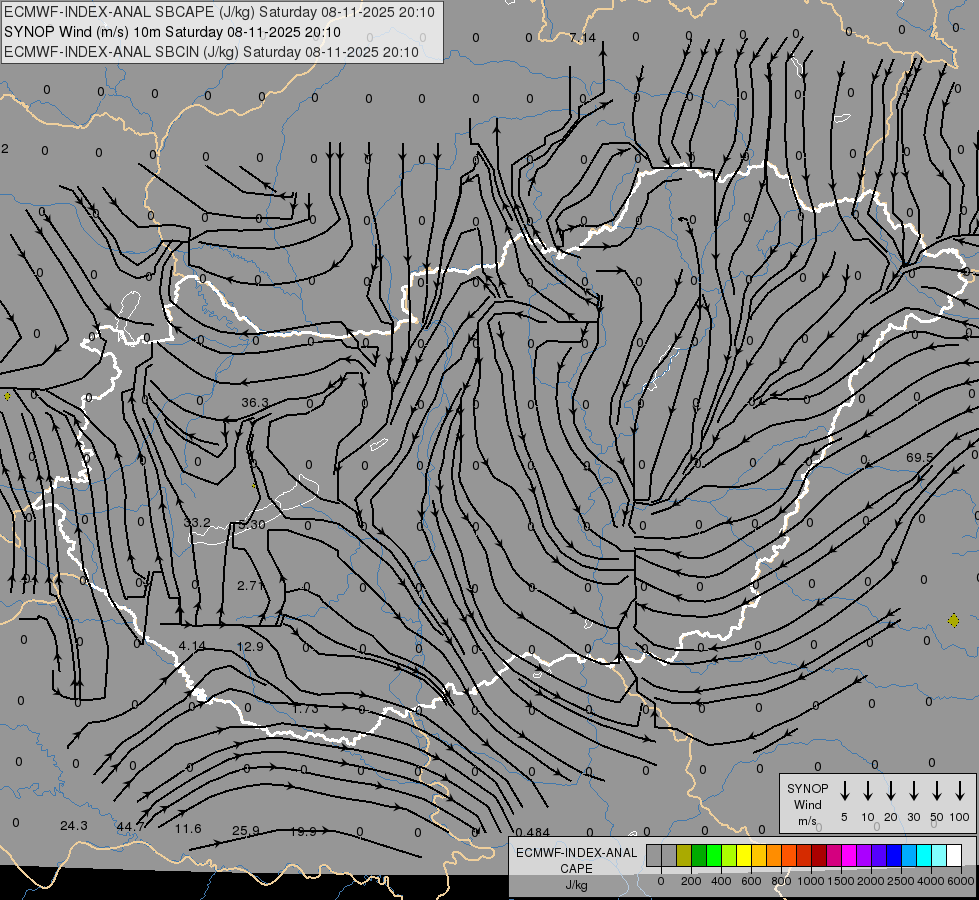Click the 12.9 value on the map
The width and height of the screenshot is (979, 900).
tap(250, 646)
